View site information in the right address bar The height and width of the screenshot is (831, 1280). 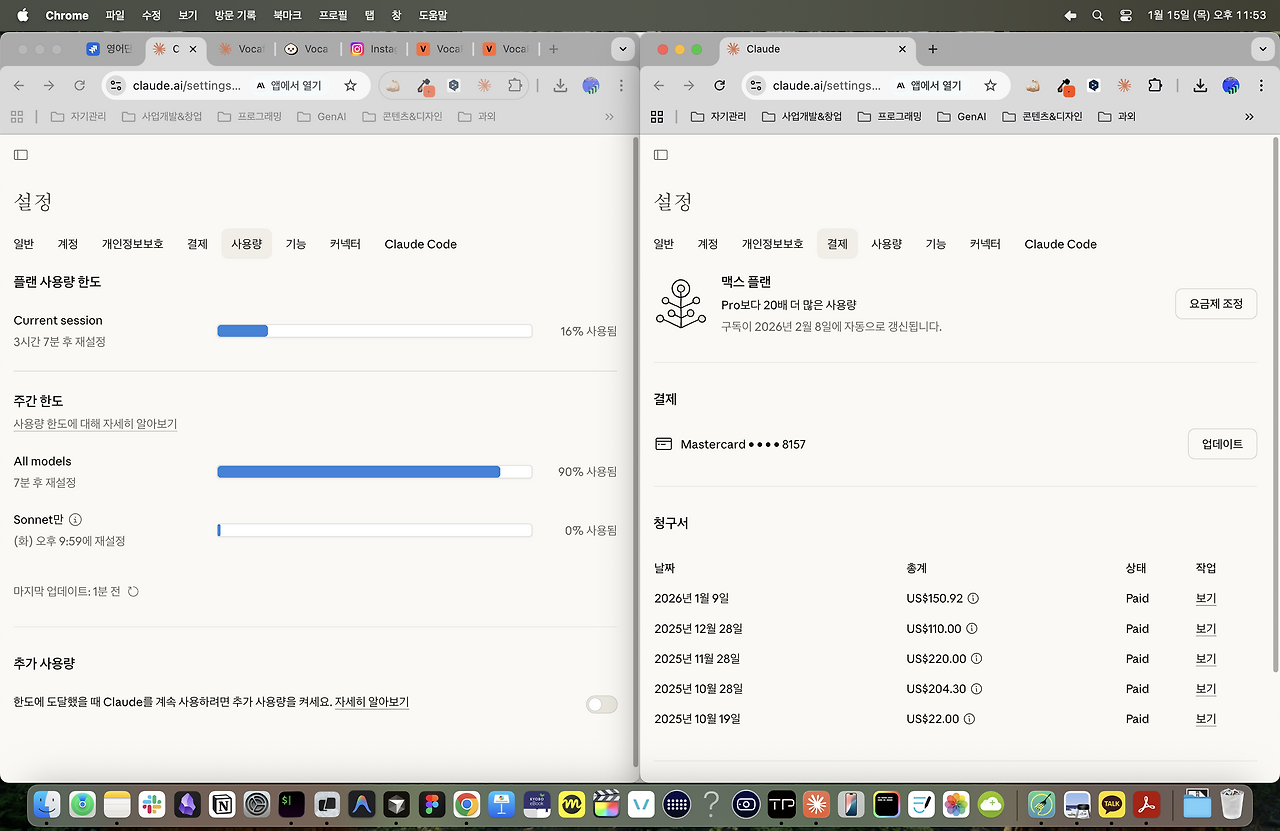pos(756,86)
